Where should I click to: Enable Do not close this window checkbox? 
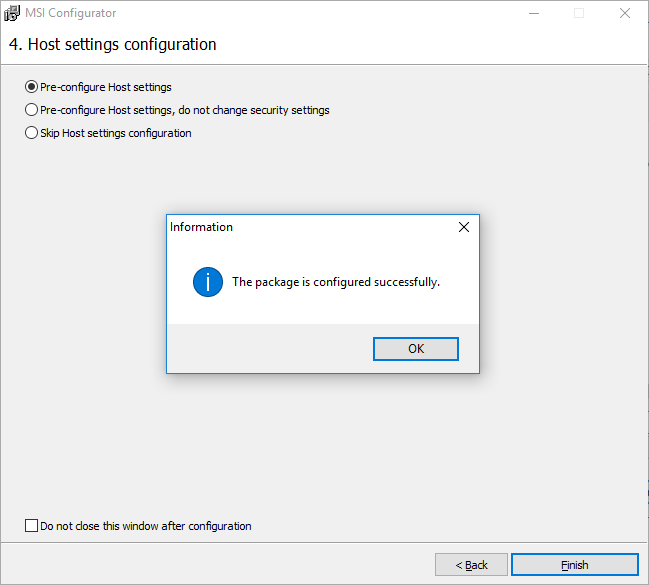31,526
